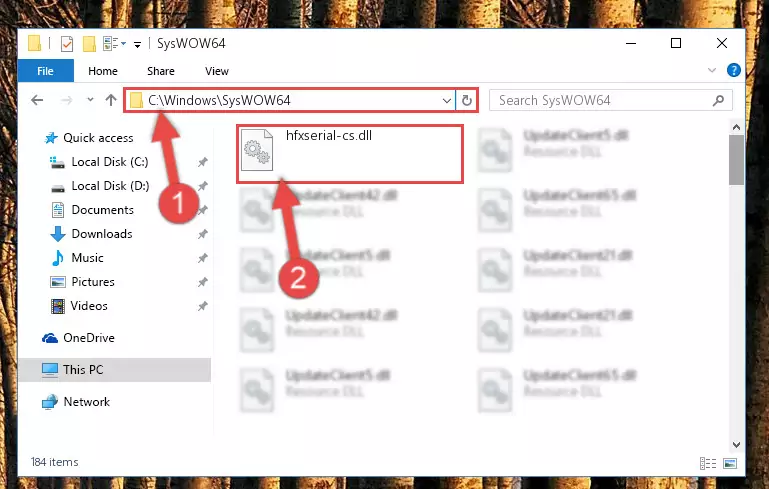The image size is (769, 489).
Task: Expand the ribbon with the chevron
Action: click(x=712, y=71)
